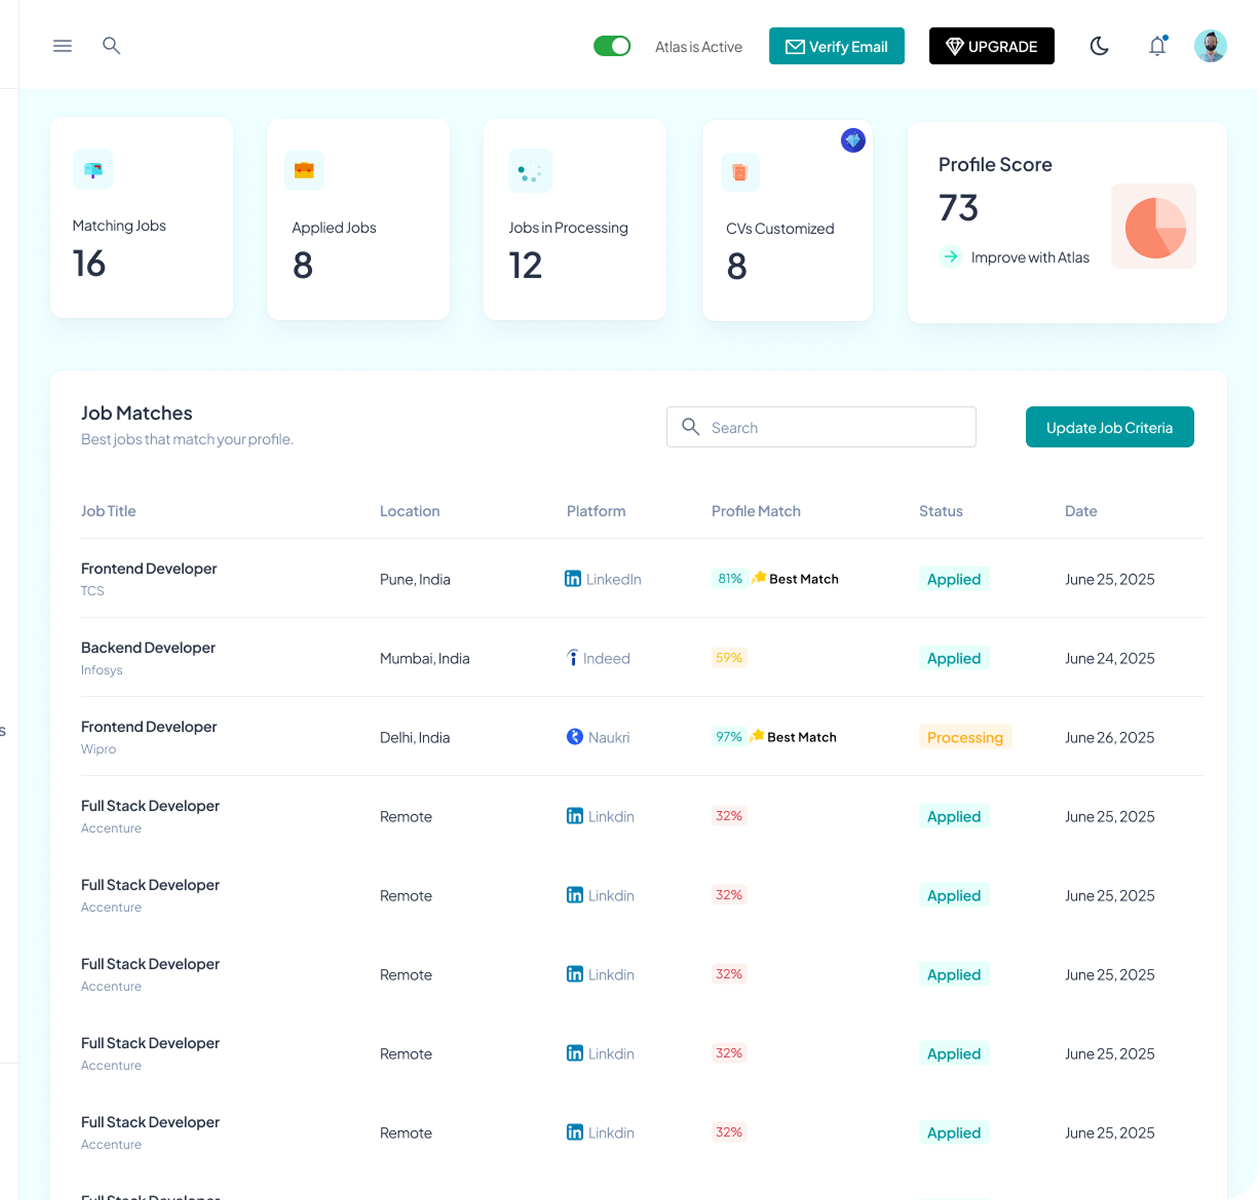Viewport: 1260px width, 1200px height.
Task: Open the hamburger menu icon
Action: (x=62, y=46)
